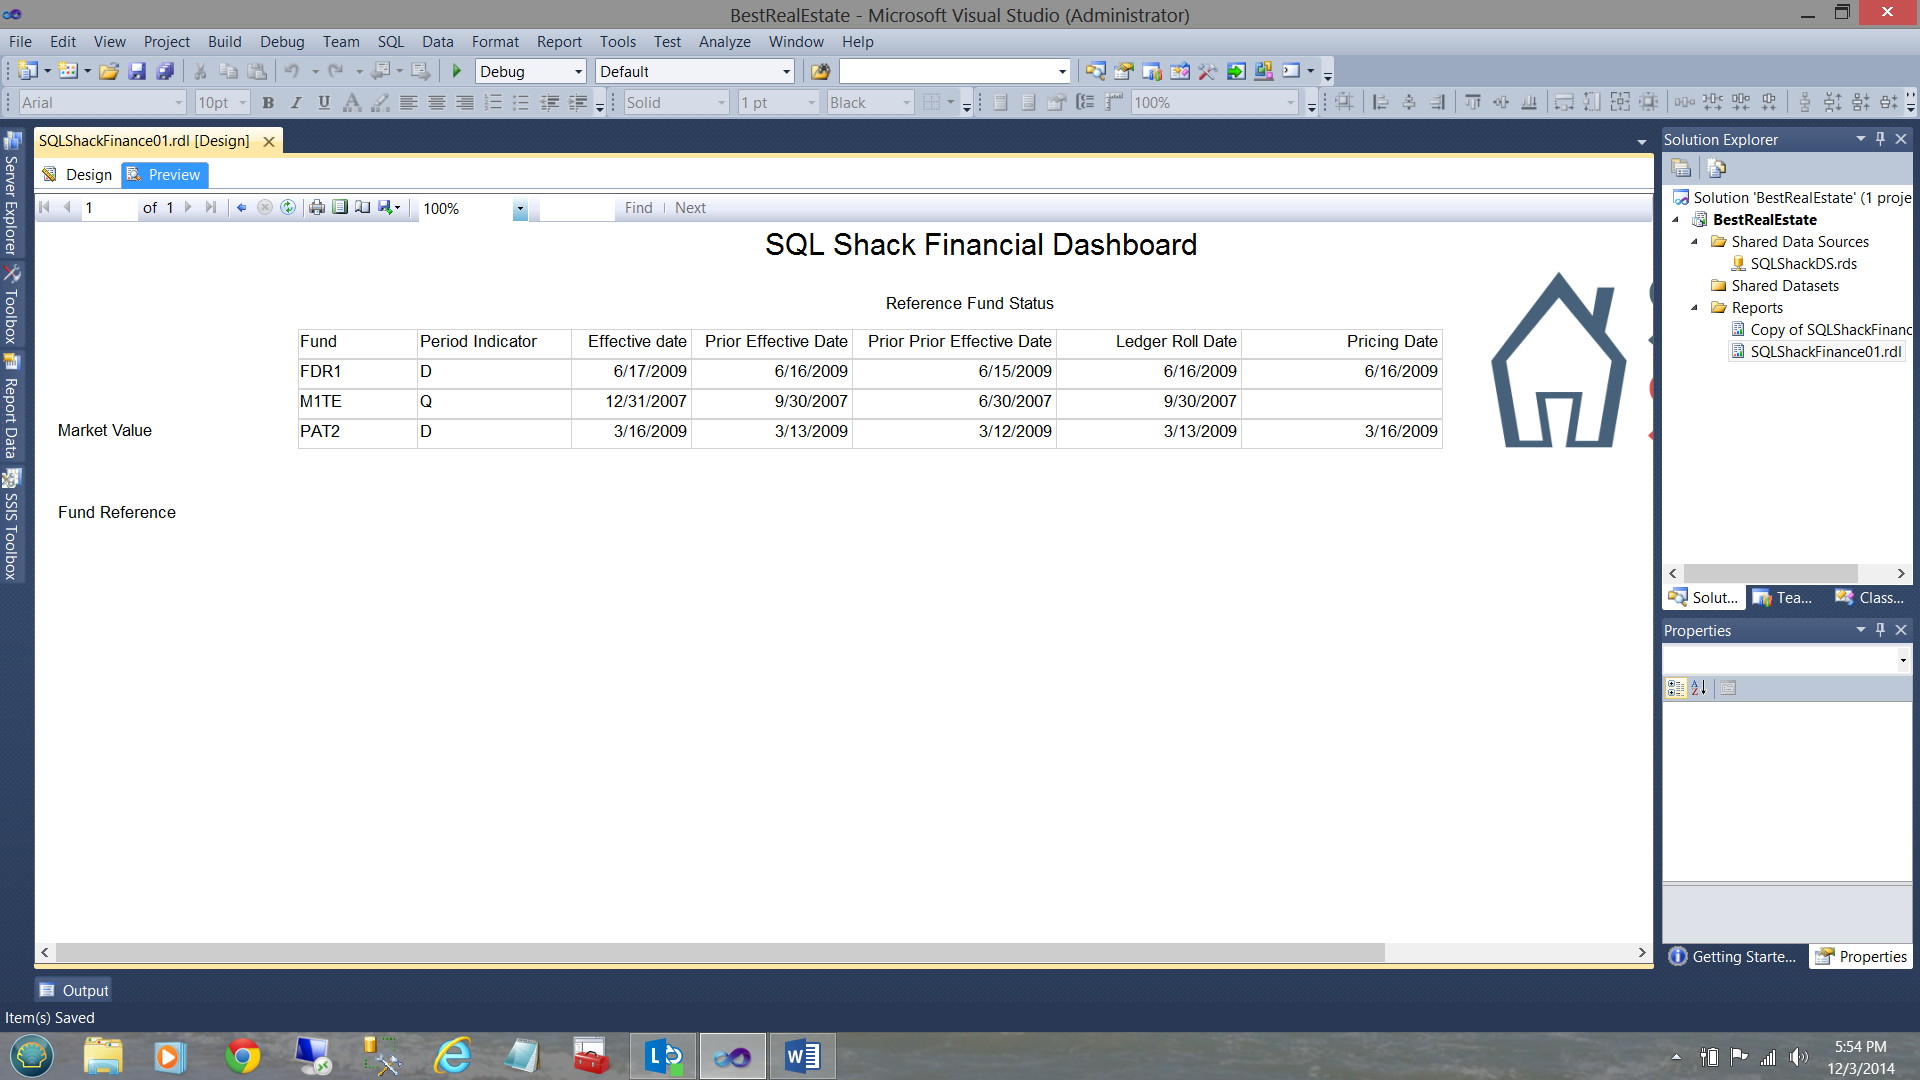The height and width of the screenshot is (1080, 1920).
Task: Toggle categorized view in Properties panel
Action: [x=1676, y=688]
